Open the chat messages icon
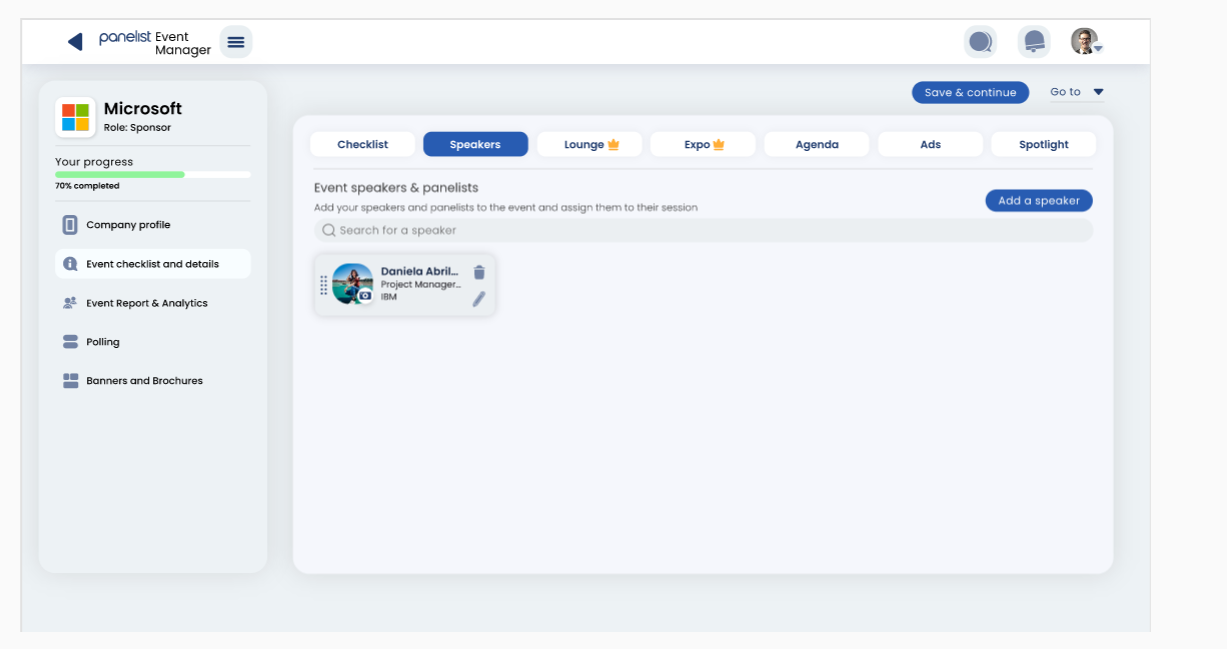Viewport: 1227px width, 649px height. pos(980,42)
